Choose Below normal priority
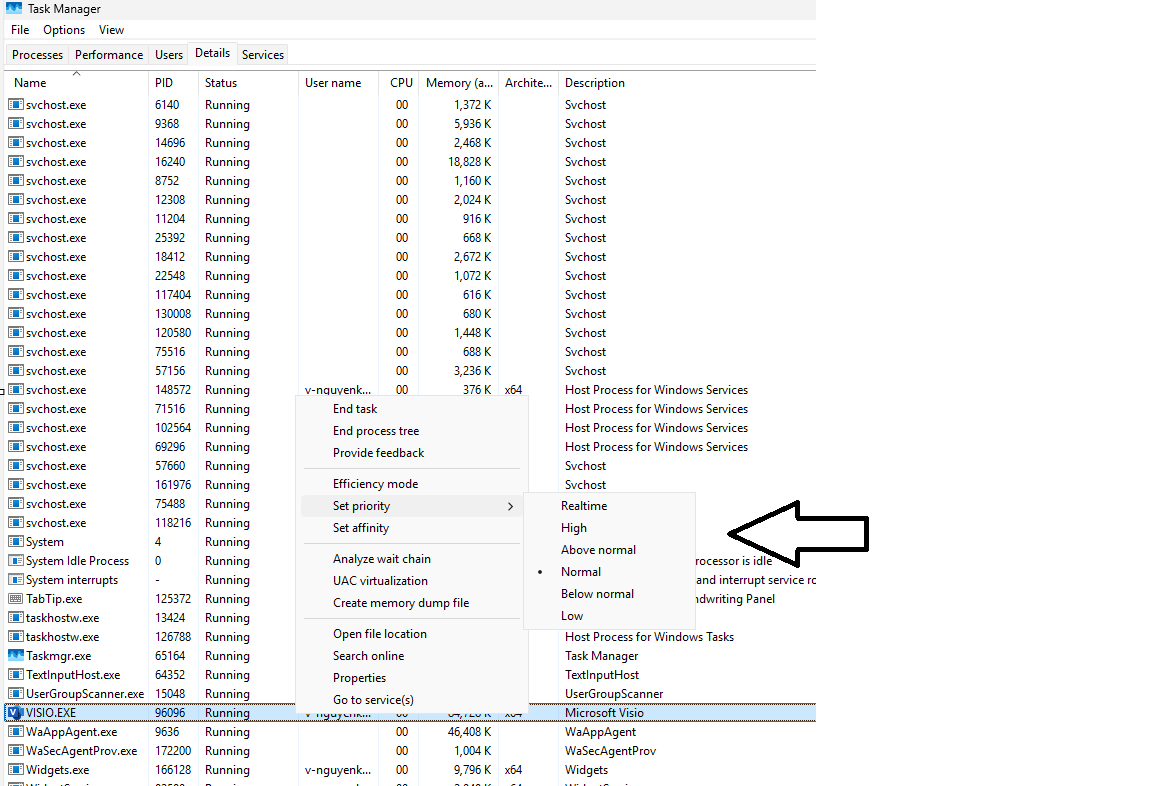The image size is (1151, 786). [x=597, y=593]
